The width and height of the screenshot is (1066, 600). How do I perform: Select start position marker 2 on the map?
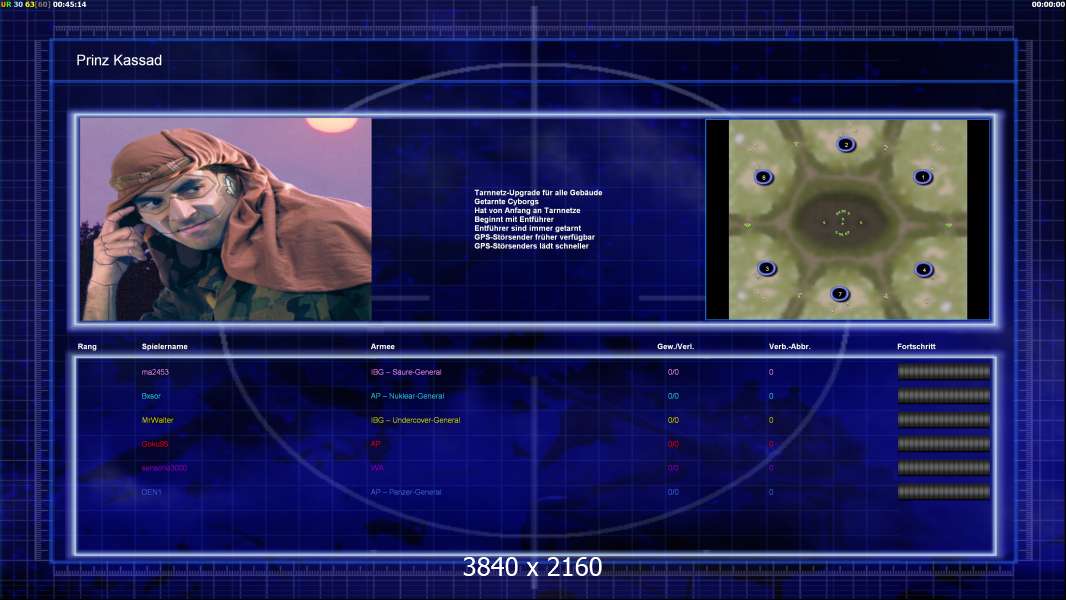(845, 145)
